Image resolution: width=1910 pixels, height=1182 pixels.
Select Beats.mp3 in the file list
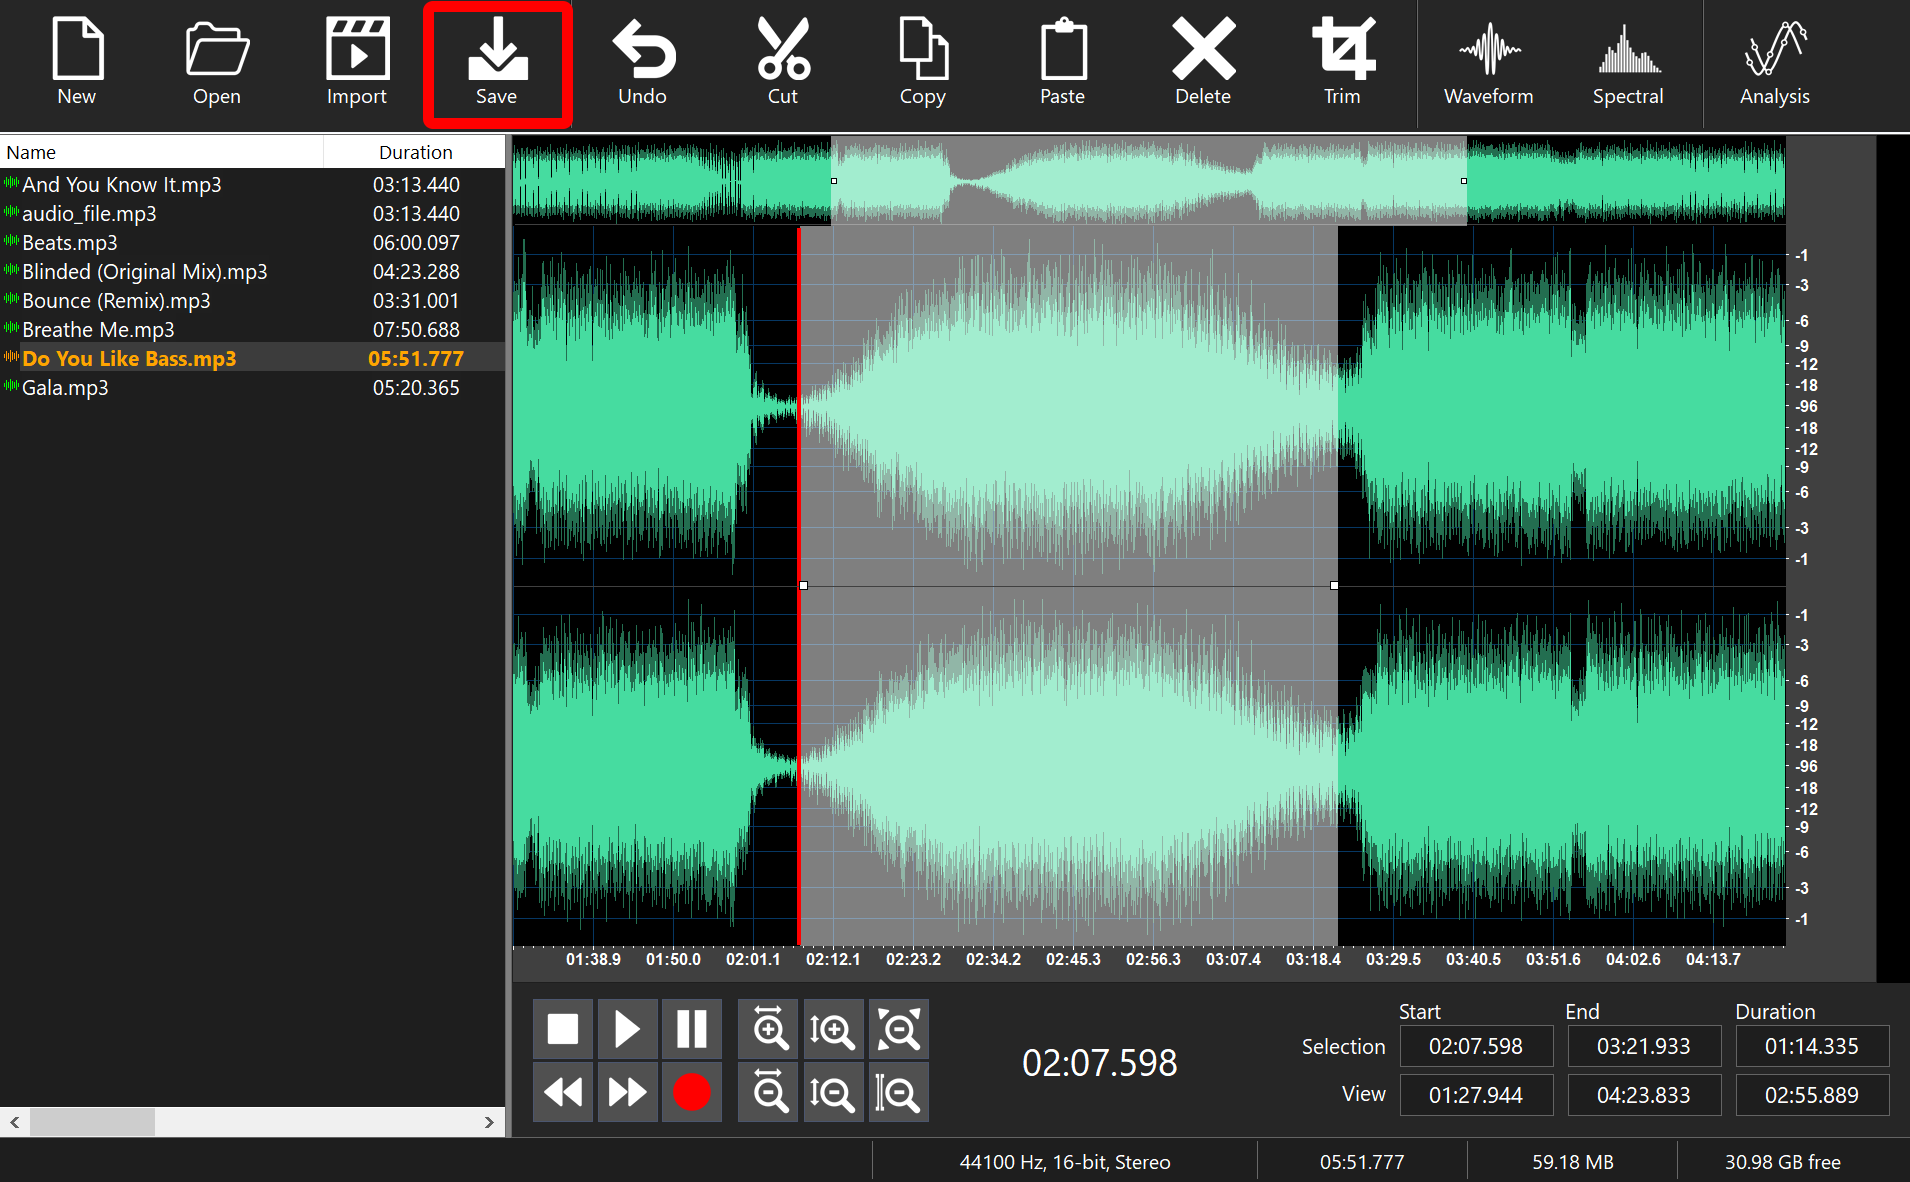[252, 243]
